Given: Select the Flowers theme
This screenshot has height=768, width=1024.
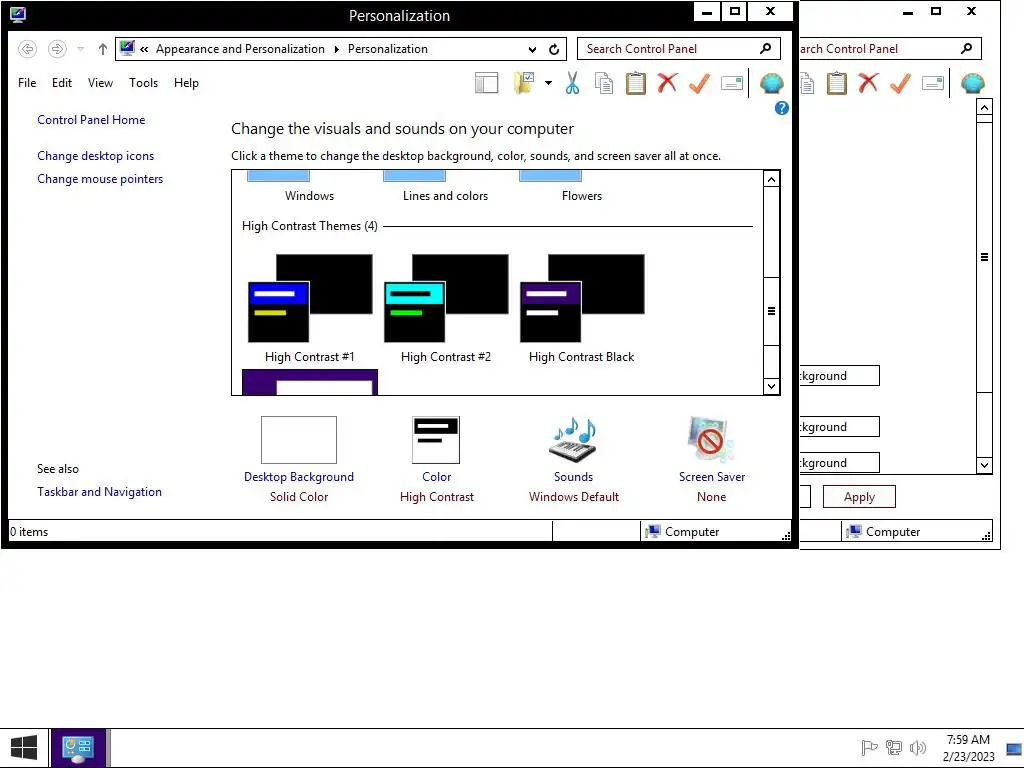Looking at the screenshot, I should coord(581,187).
